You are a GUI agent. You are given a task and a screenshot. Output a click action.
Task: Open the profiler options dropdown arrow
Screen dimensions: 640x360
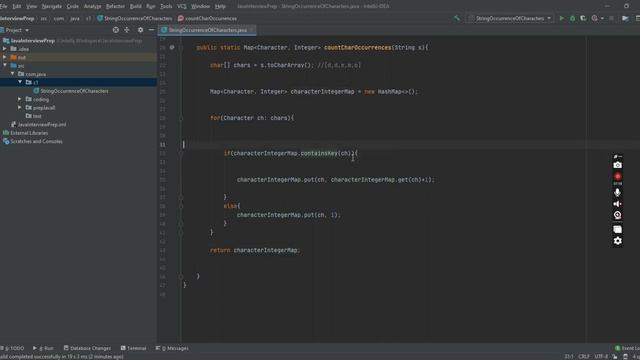(602, 18)
